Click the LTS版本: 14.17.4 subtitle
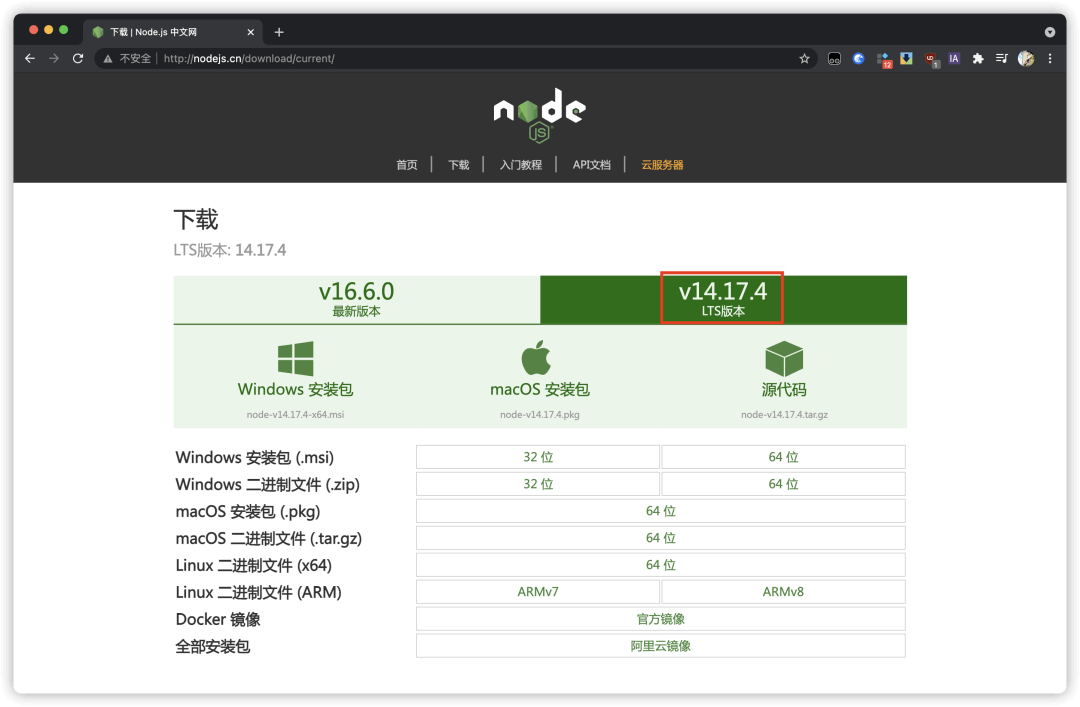 [229, 250]
